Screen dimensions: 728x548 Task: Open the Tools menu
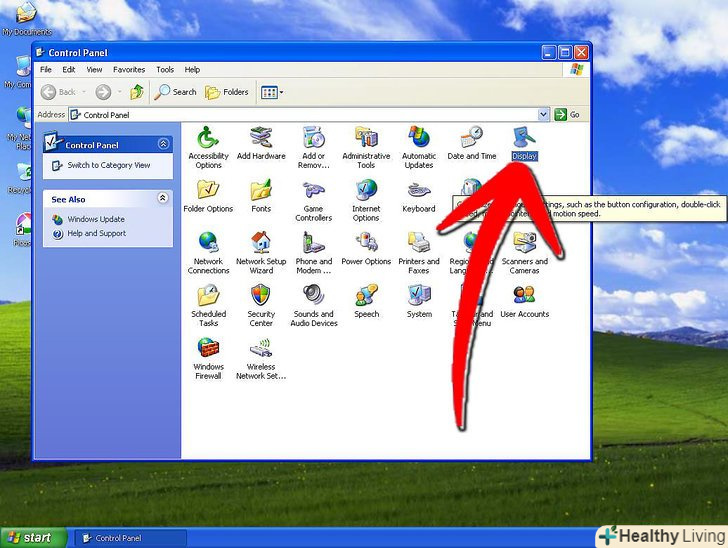165,70
